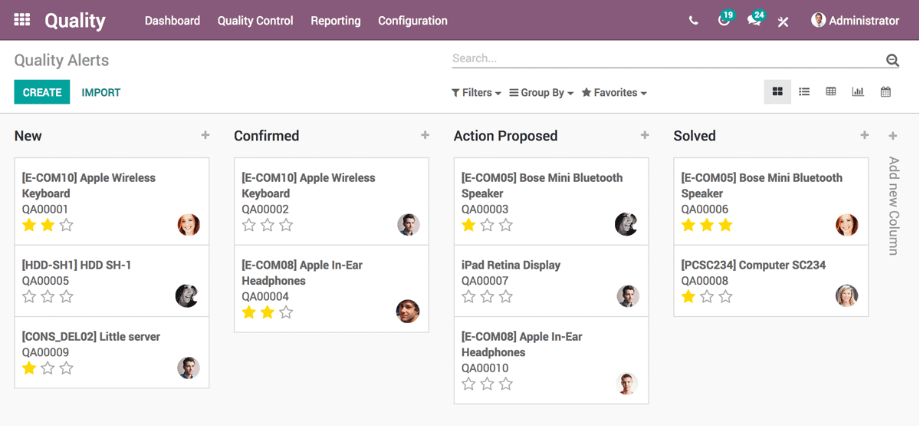Open the Favorites dropdown

(614, 93)
